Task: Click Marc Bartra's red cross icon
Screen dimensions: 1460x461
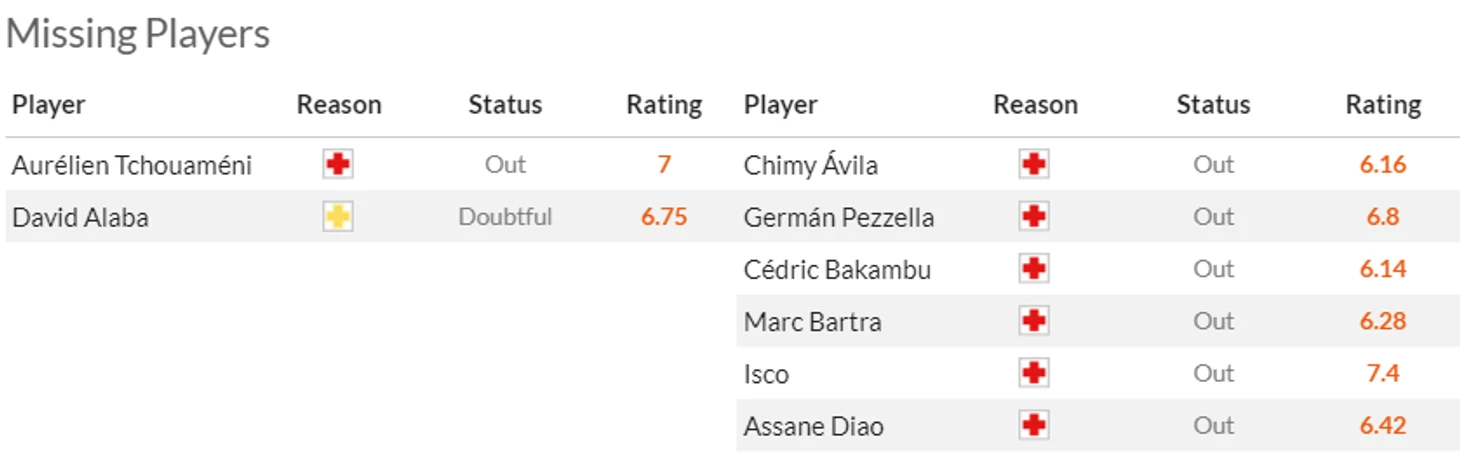Action: click(1034, 321)
